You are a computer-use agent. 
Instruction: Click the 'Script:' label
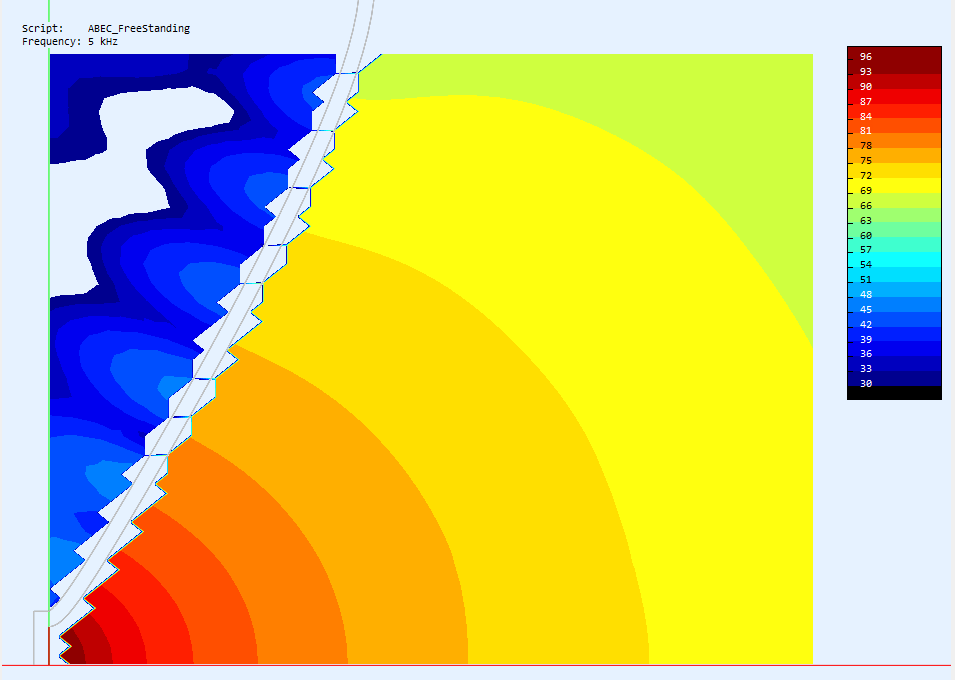43,28
